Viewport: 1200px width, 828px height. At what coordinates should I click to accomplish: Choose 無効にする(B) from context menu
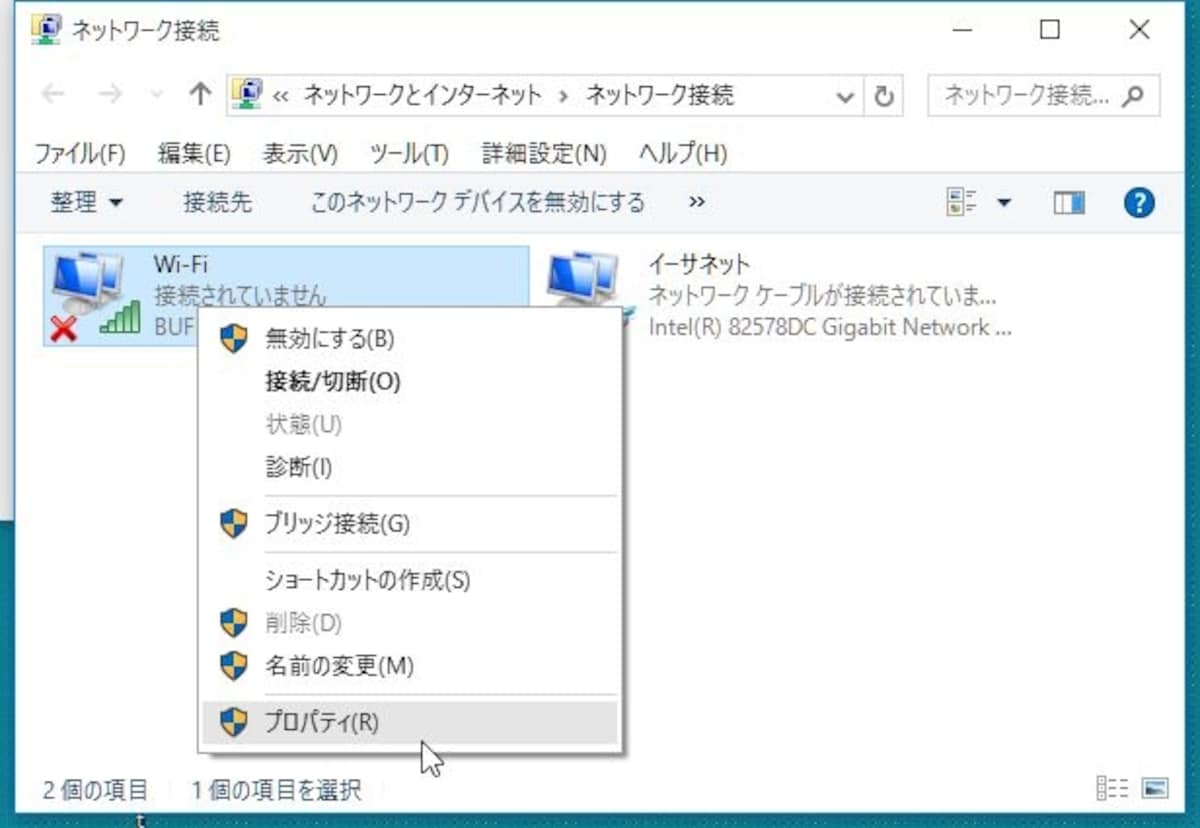pos(410,338)
